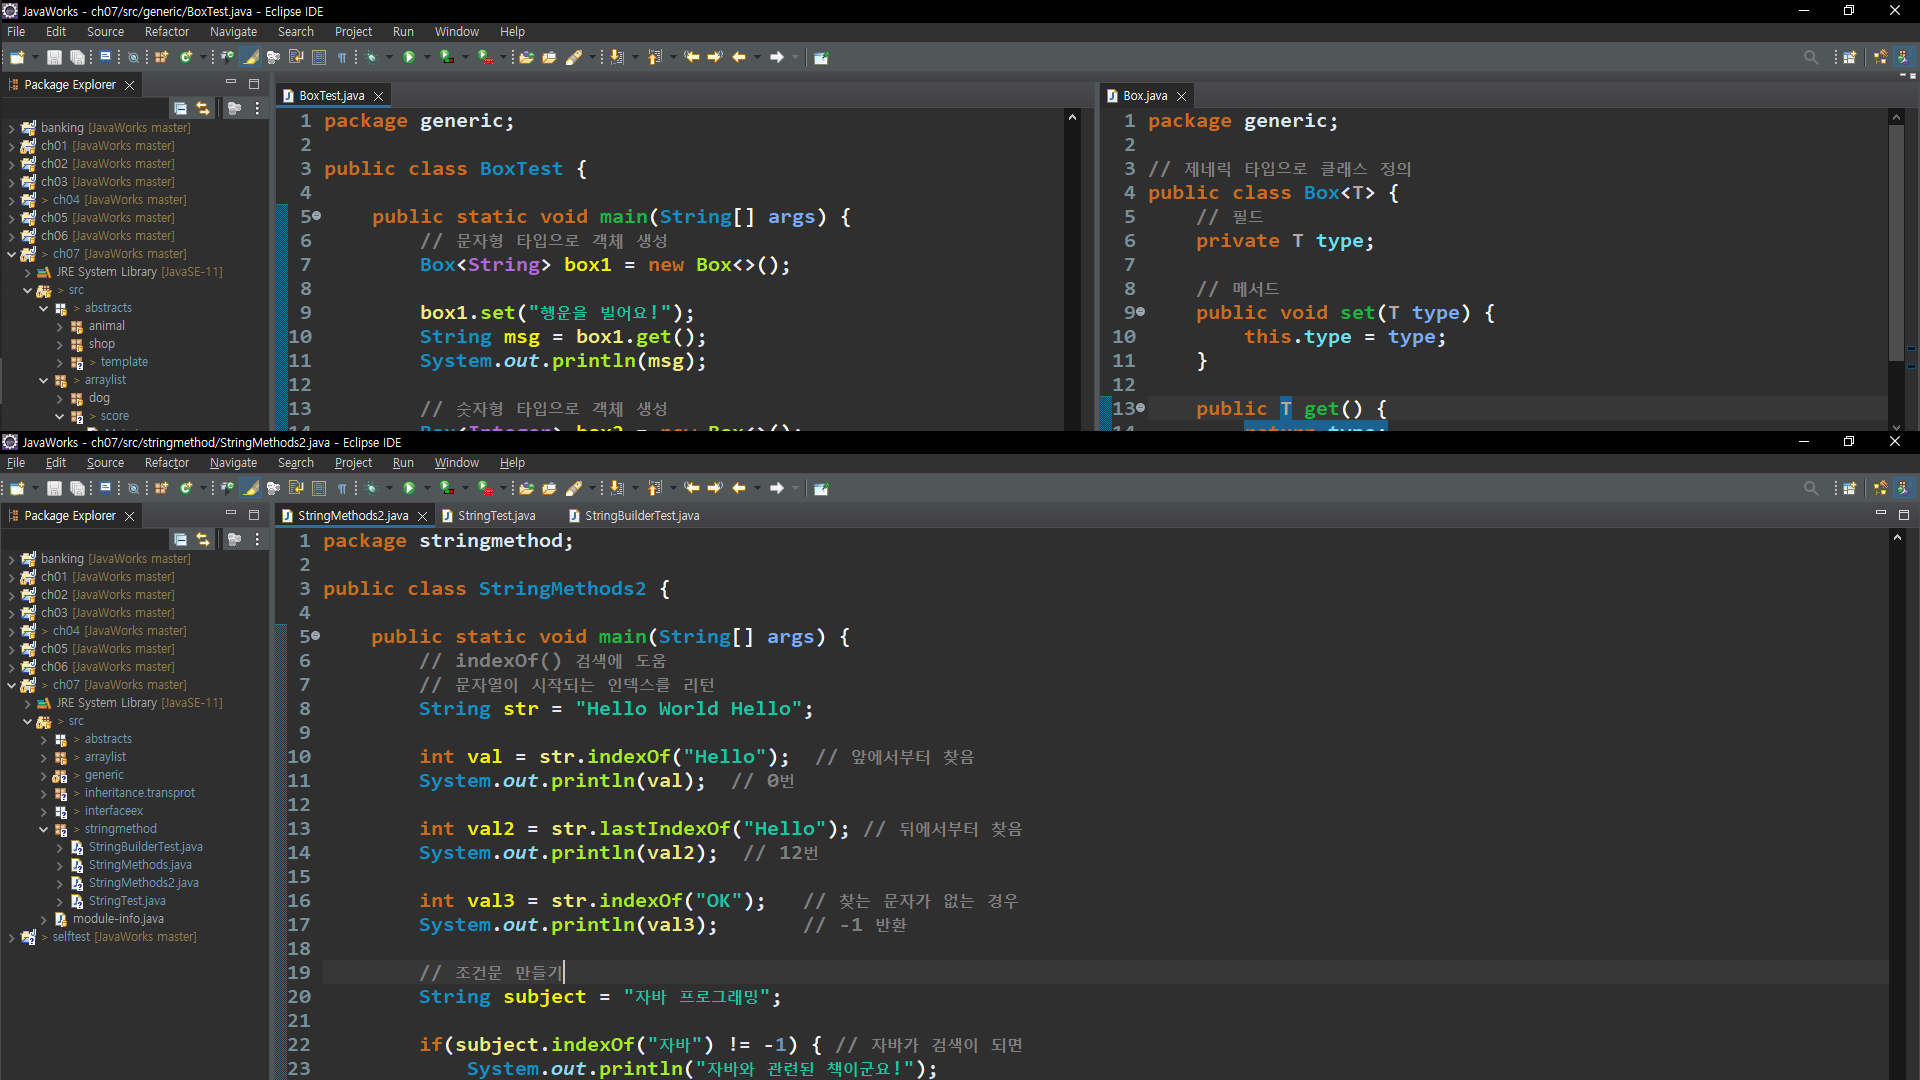Click Next Annotation icon in StringMethods2 toolbar
This screenshot has height=1080, width=1920.
tap(617, 488)
